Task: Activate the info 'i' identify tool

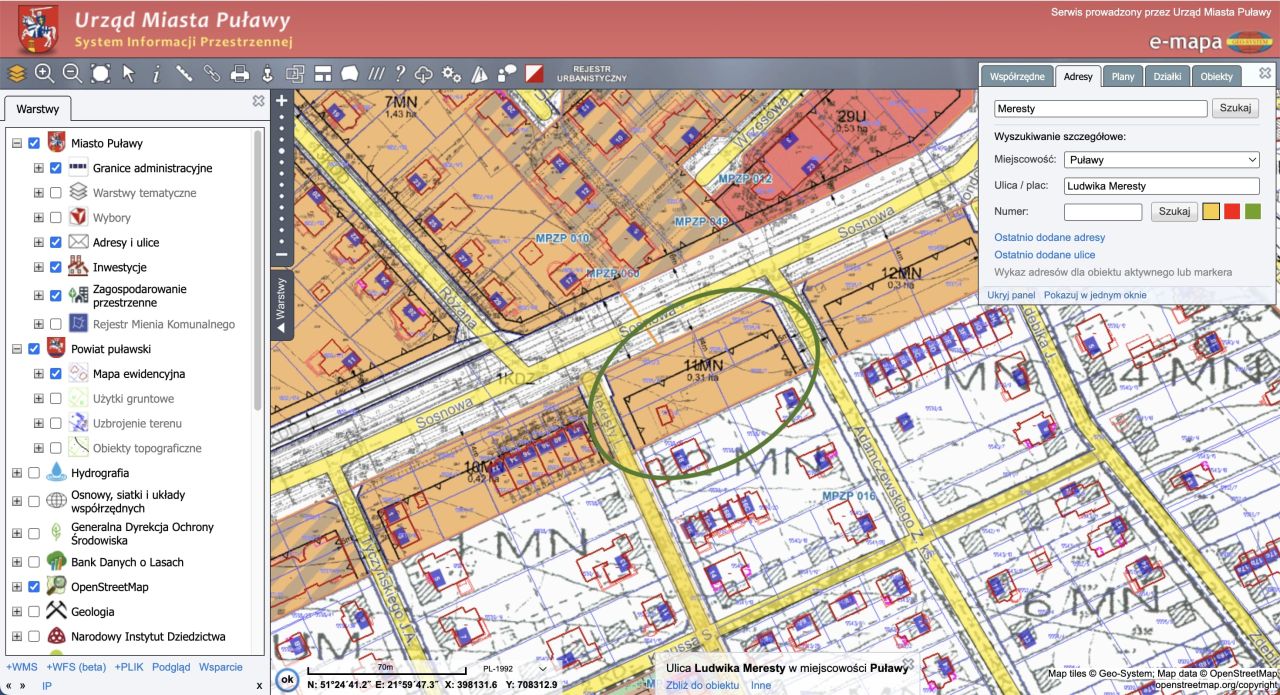Action: click(156, 73)
